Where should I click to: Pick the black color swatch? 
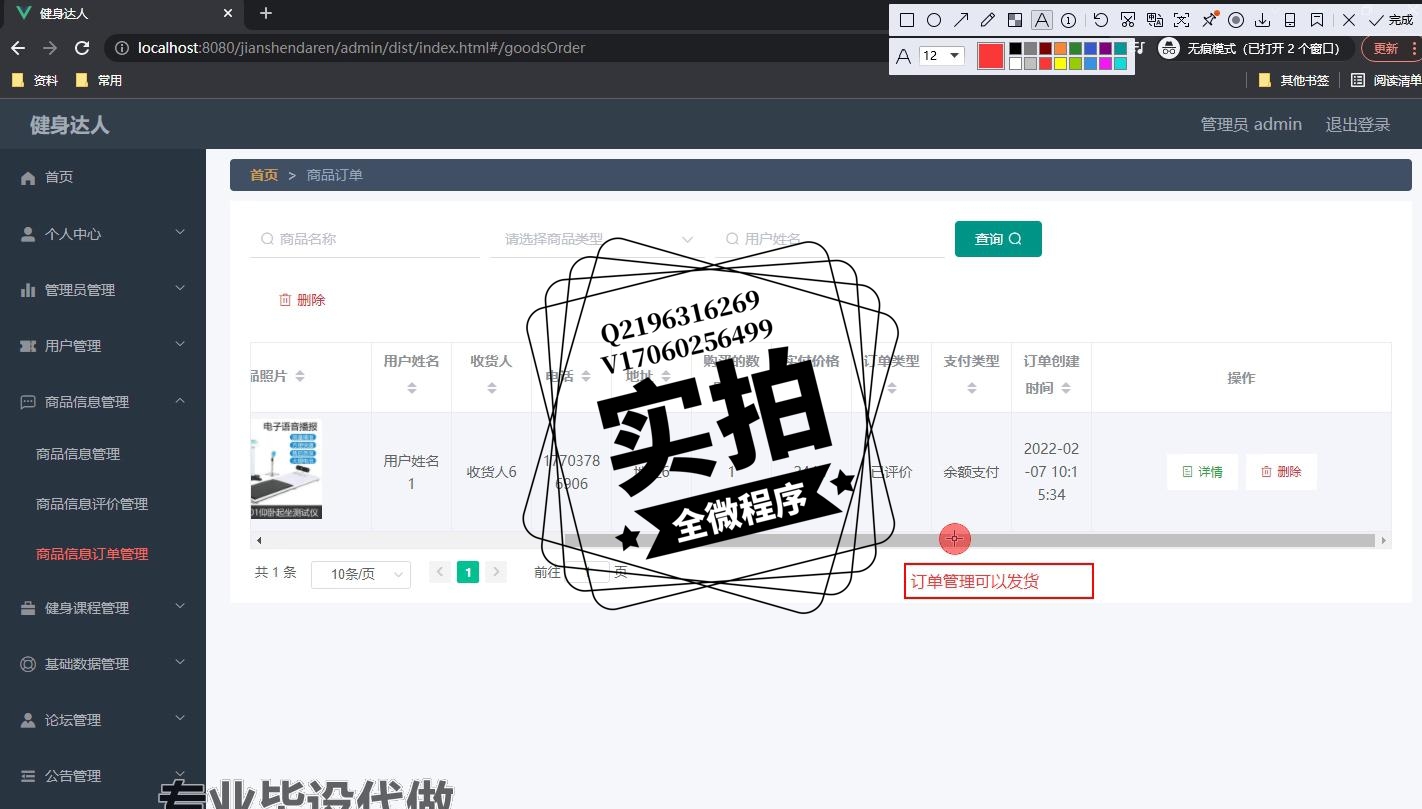pos(1016,48)
